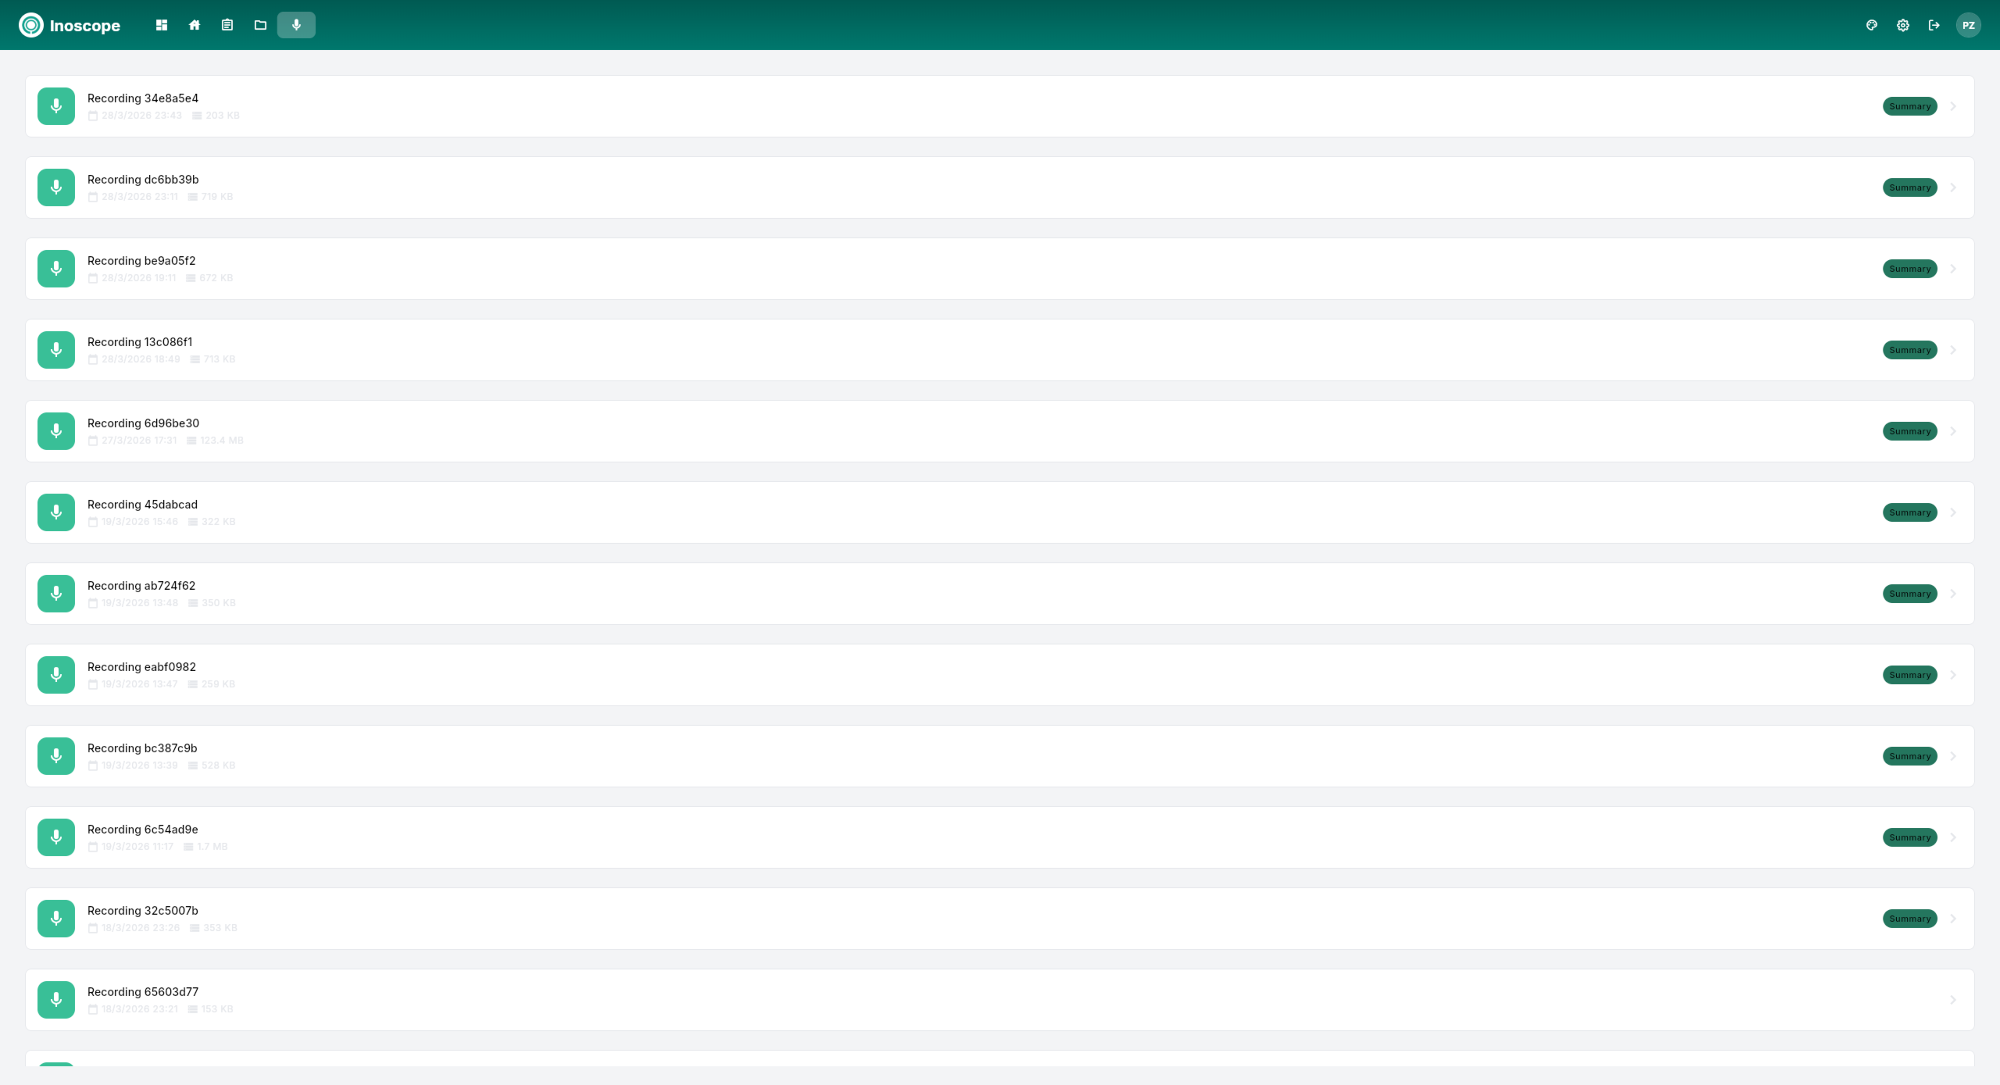Expand details chevron for Recording dc6bb39b
Image resolution: width=2000 pixels, height=1085 pixels.
[x=1953, y=187]
